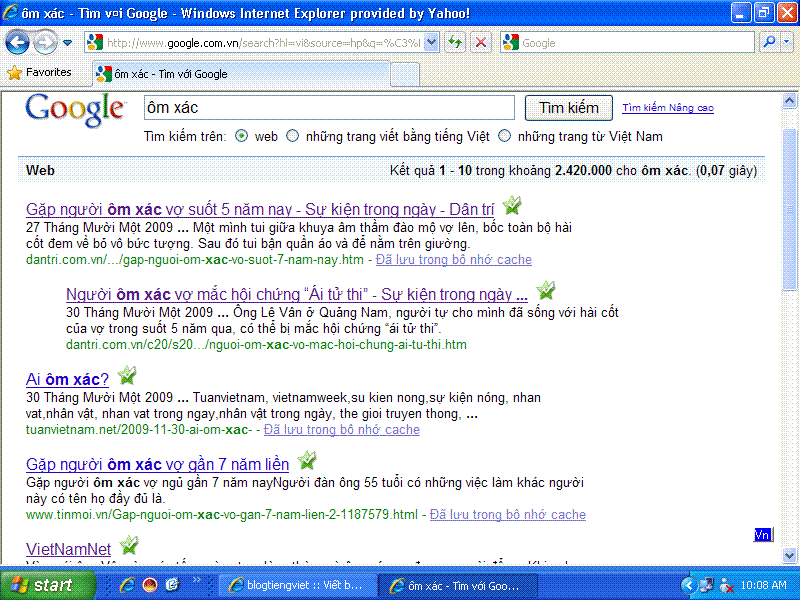
Task: Click star icon beside 'Ai ôm xác?'
Action: pos(127,376)
